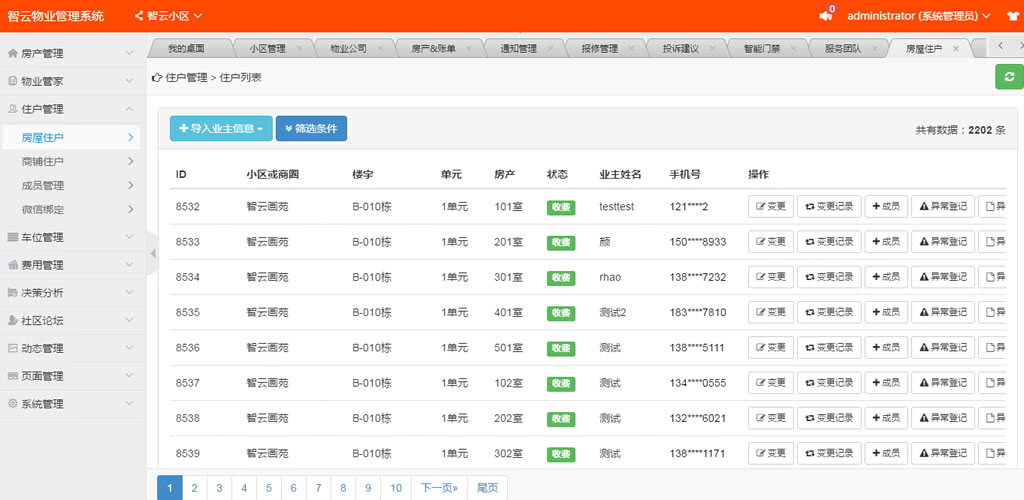1024x500 pixels.
Task: Close the 报修管理 tab
Action: tap(632, 48)
